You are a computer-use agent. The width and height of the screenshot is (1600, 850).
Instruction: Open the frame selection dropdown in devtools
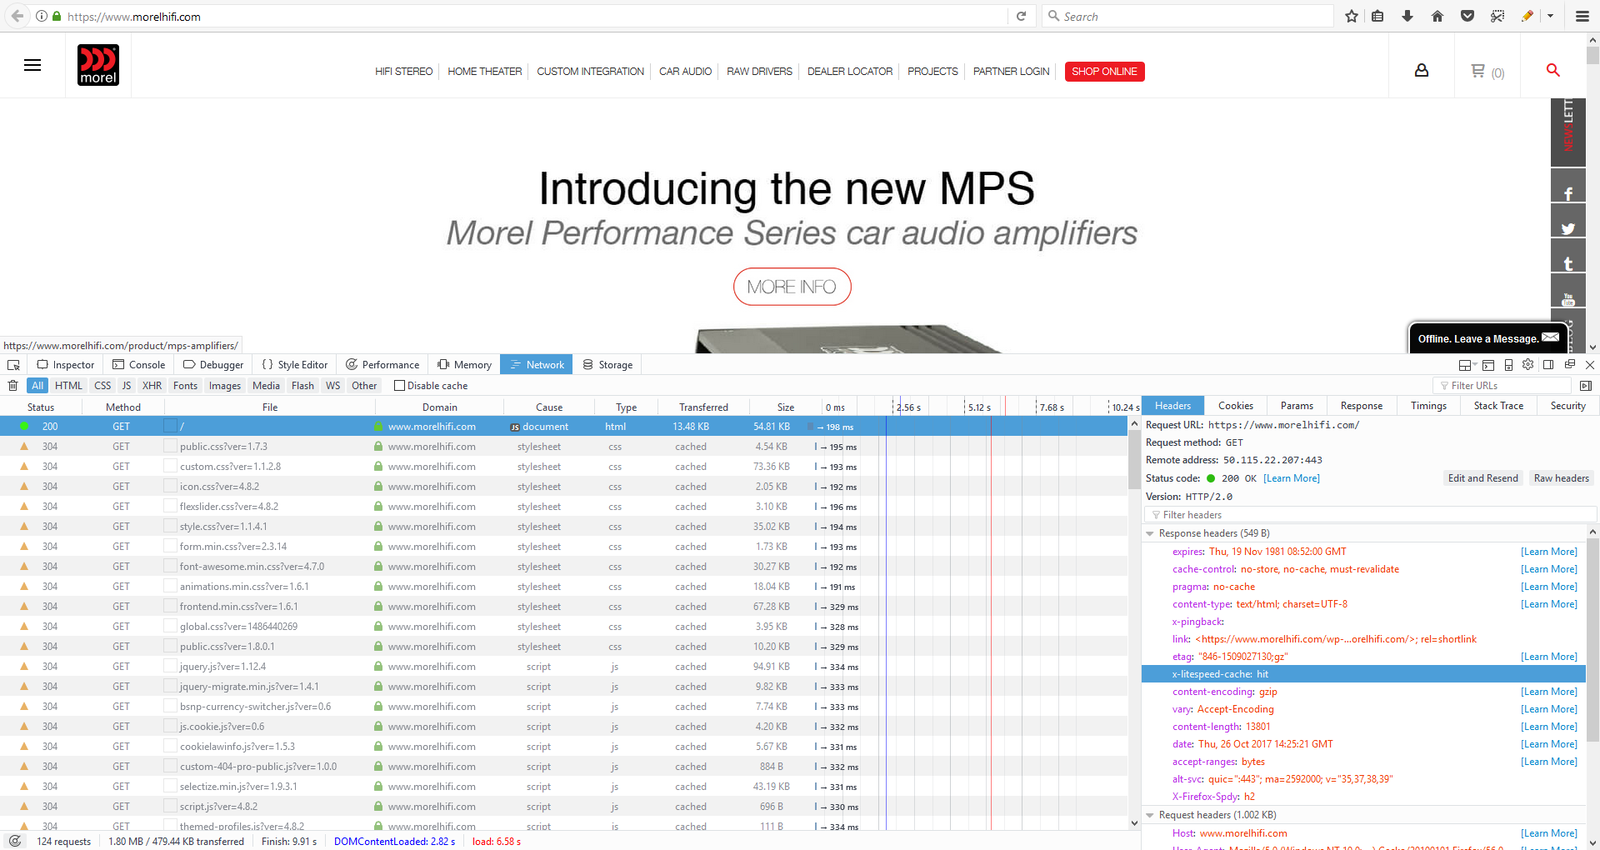point(1466,365)
